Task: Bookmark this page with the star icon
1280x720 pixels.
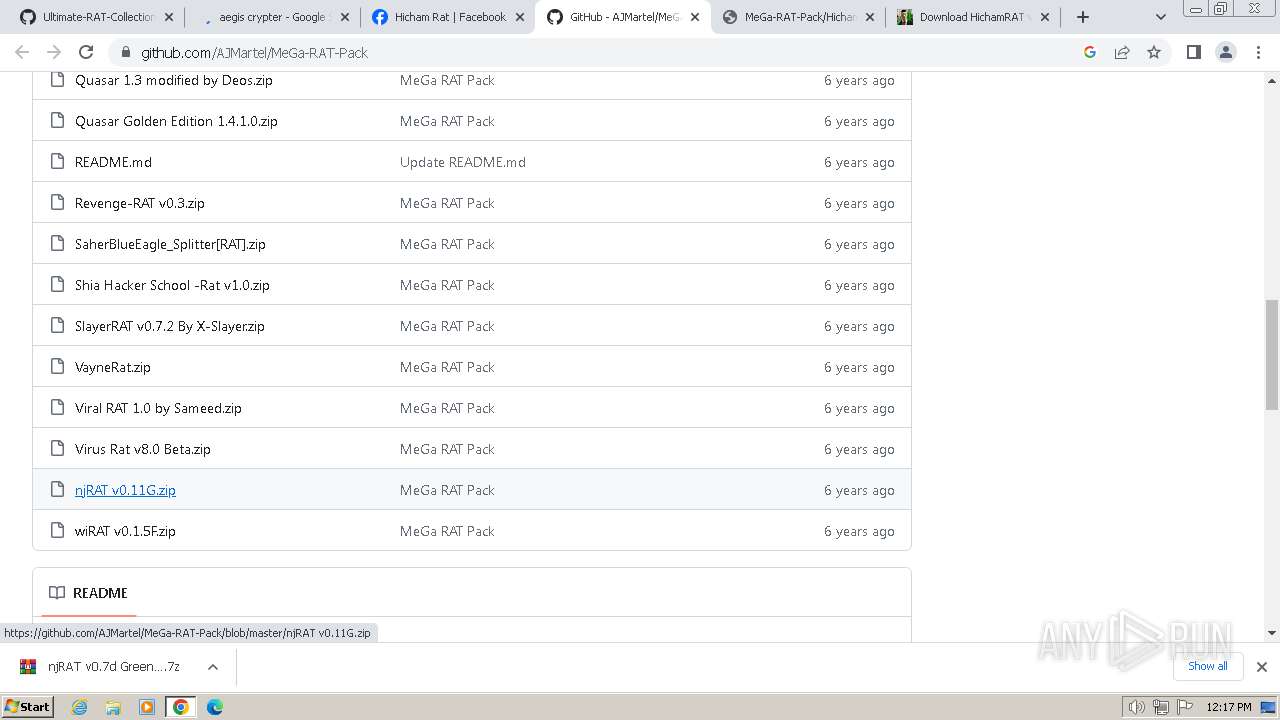Action: (x=1154, y=52)
